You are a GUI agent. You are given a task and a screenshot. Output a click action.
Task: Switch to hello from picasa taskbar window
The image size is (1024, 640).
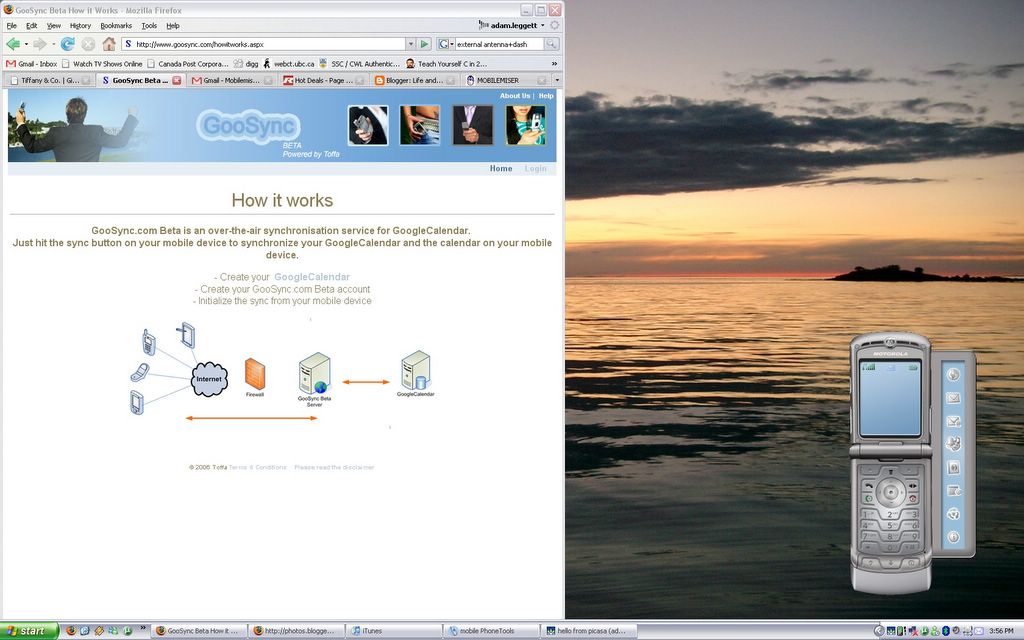[x=588, y=631]
